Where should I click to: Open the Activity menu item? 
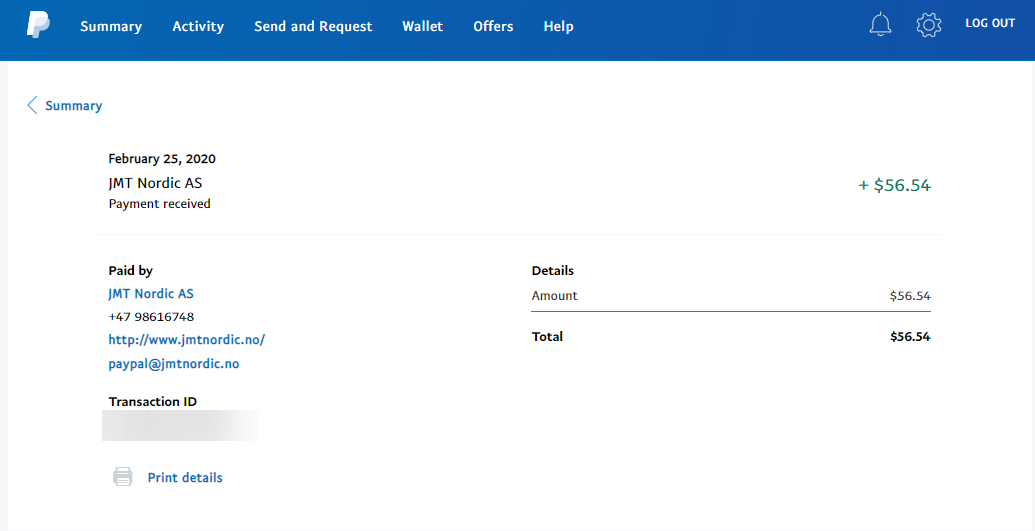click(x=198, y=26)
